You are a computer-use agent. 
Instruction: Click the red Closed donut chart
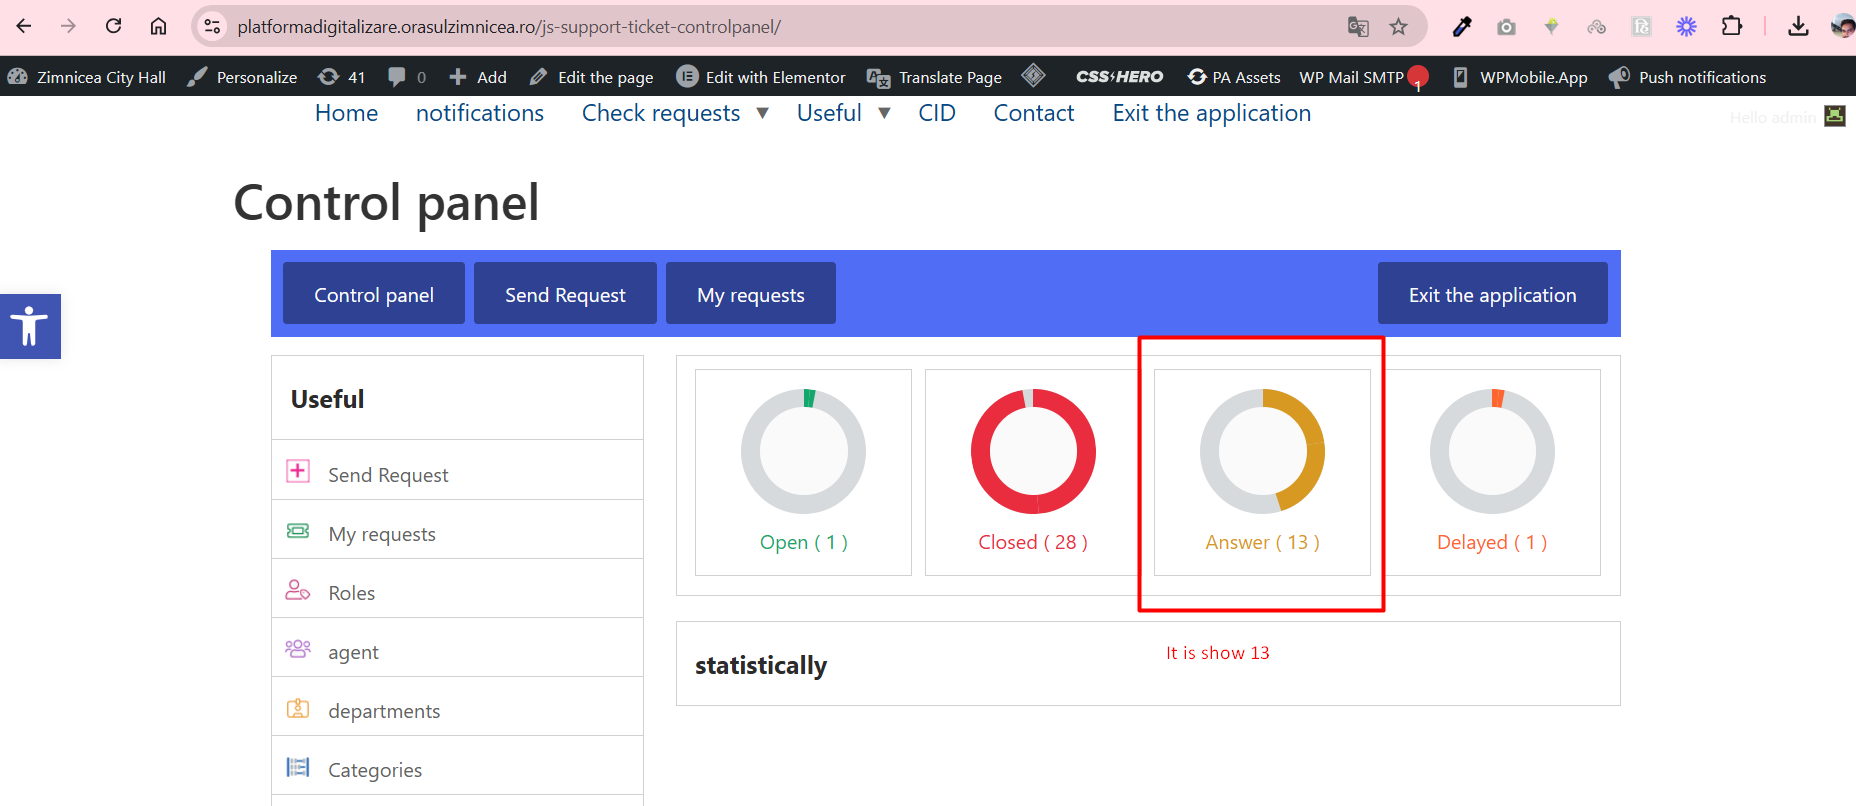pyautogui.click(x=1033, y=451)
